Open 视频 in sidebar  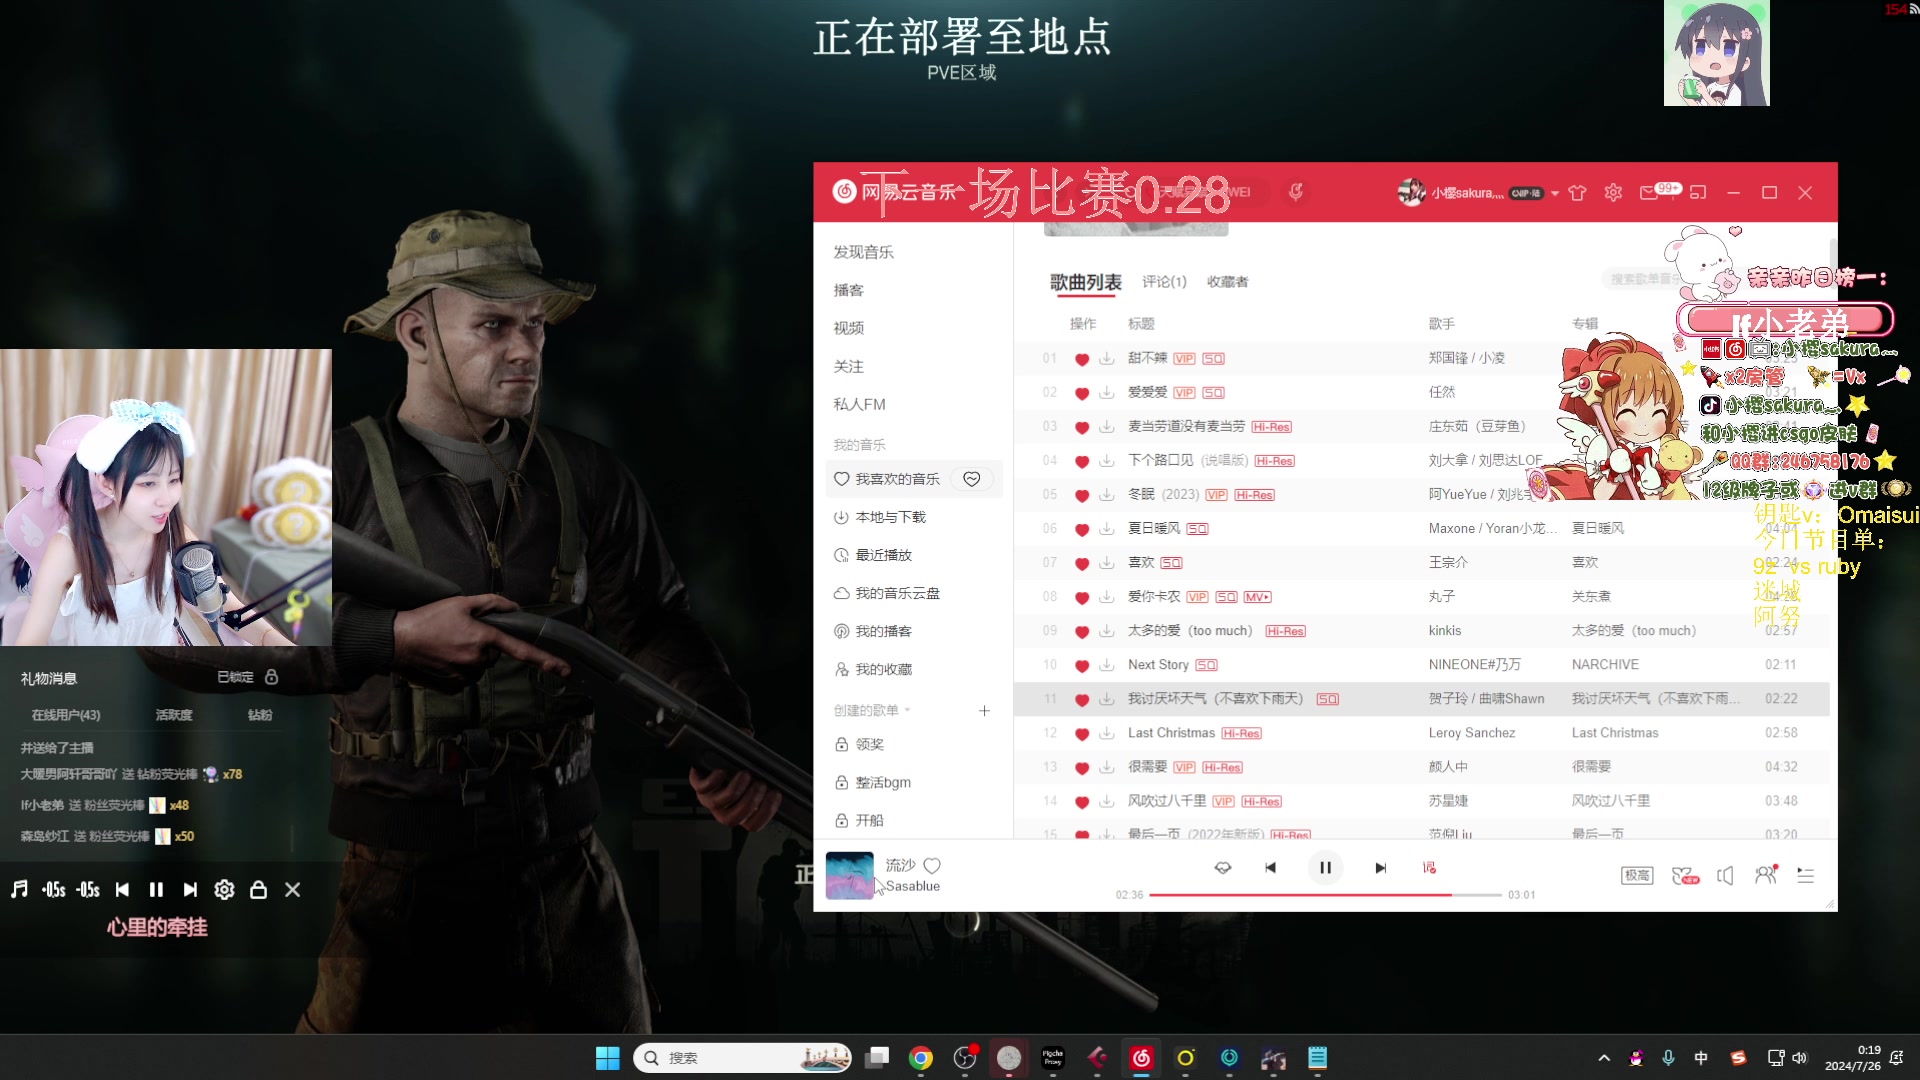point(848,328)
